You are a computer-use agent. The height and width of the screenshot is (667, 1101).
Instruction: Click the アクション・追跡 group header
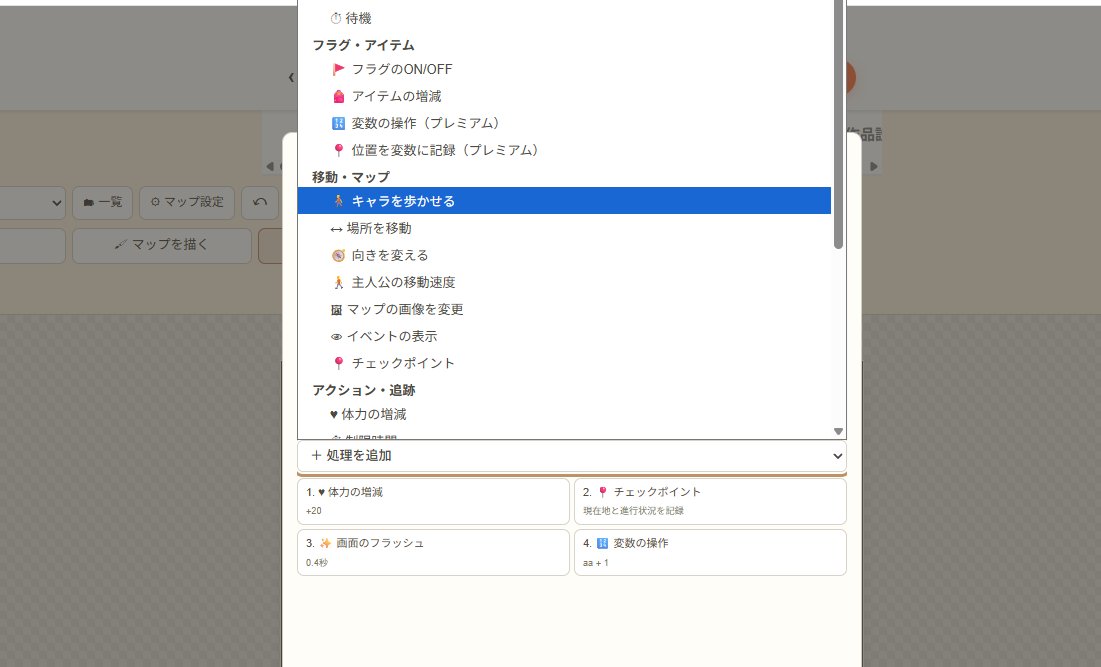364,390
